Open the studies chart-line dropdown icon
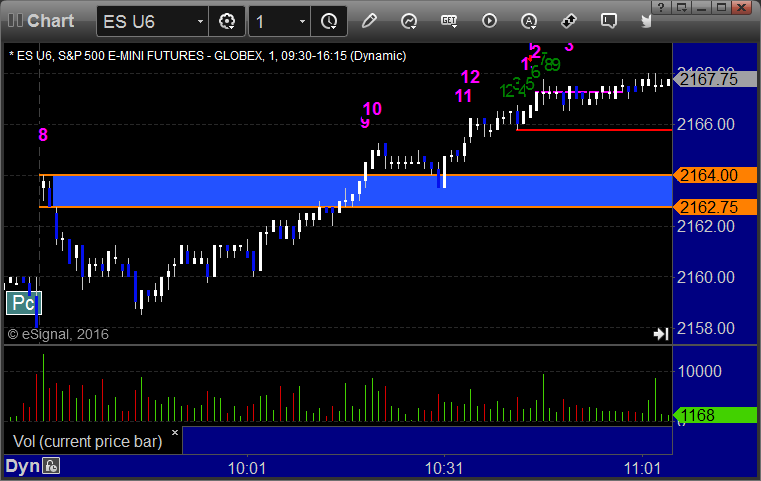This screenshot has height=481, width=761. [409, 21]
